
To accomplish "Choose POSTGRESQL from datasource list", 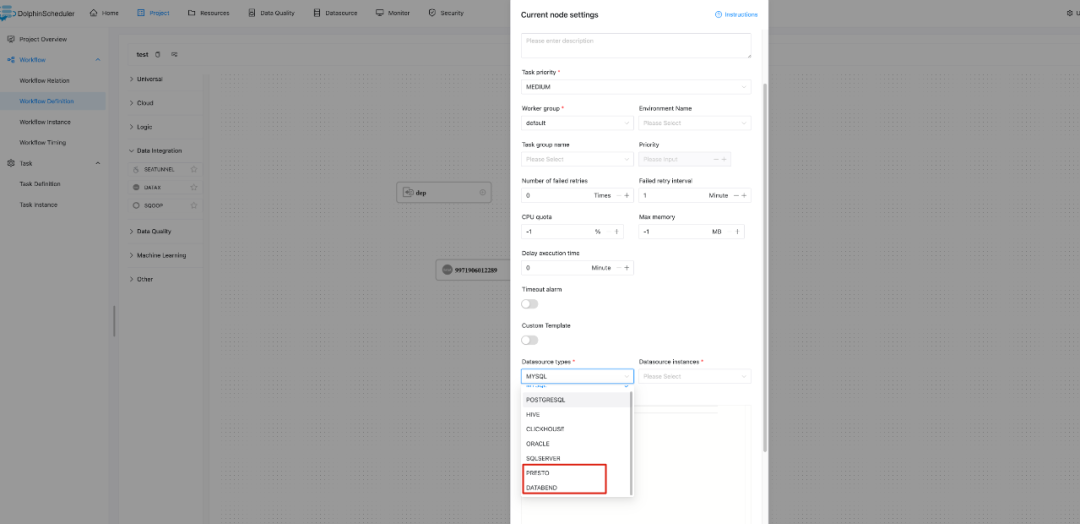I will coord(576,400).
